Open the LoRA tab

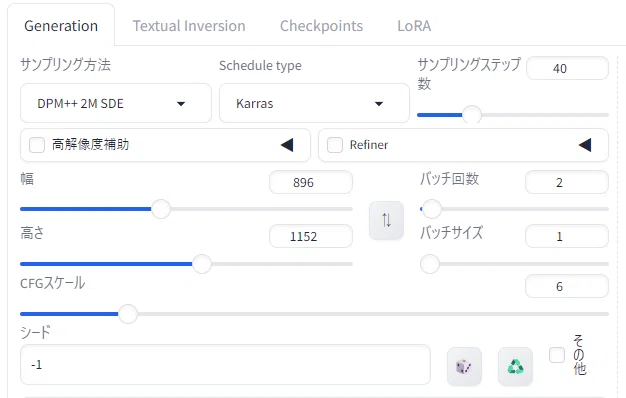pos(414,26)
